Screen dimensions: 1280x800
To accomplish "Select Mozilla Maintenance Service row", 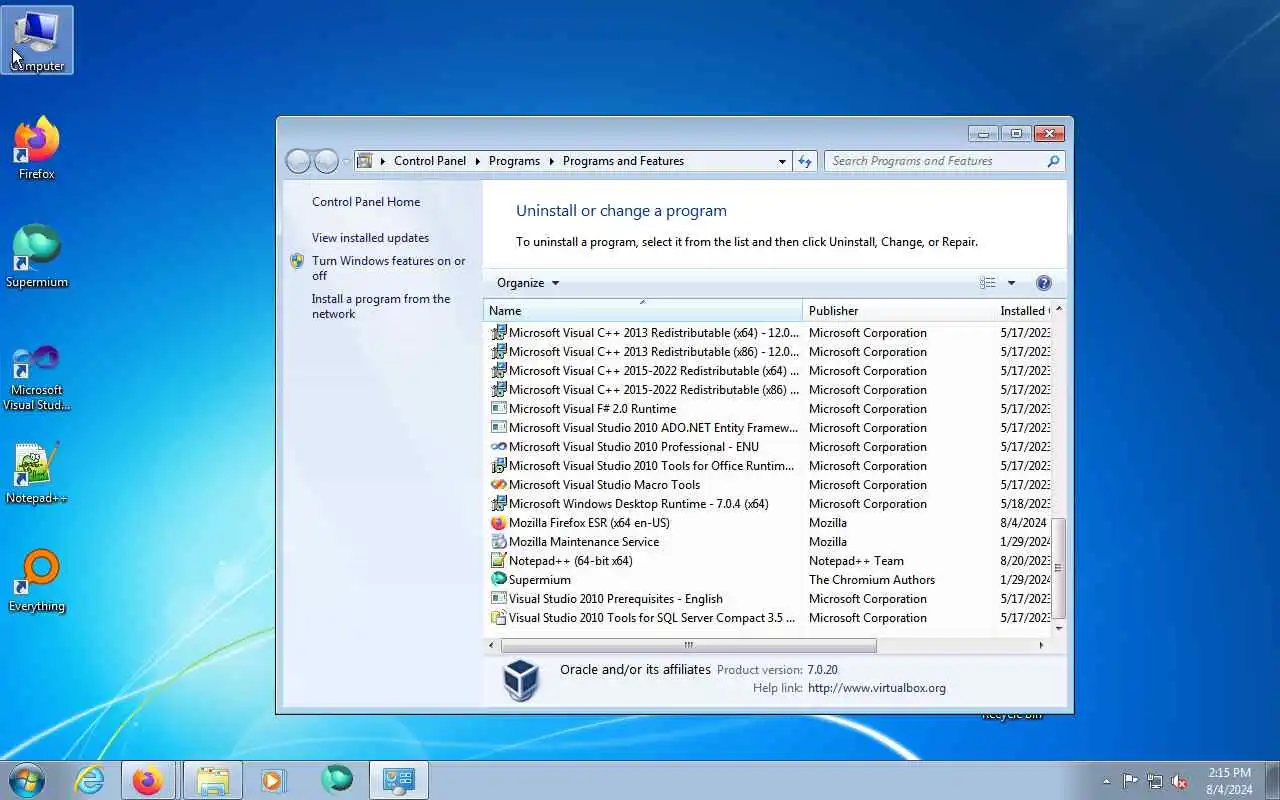I will pyautogui.click(x=769, y=542).
